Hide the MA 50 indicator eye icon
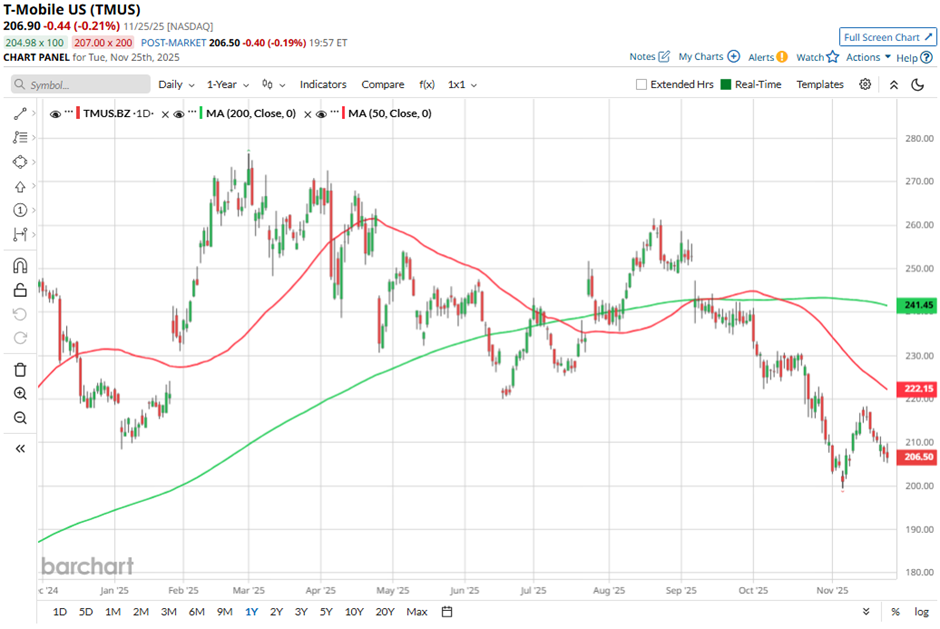This screenshot has width=940, height=629. coord(321,114)
